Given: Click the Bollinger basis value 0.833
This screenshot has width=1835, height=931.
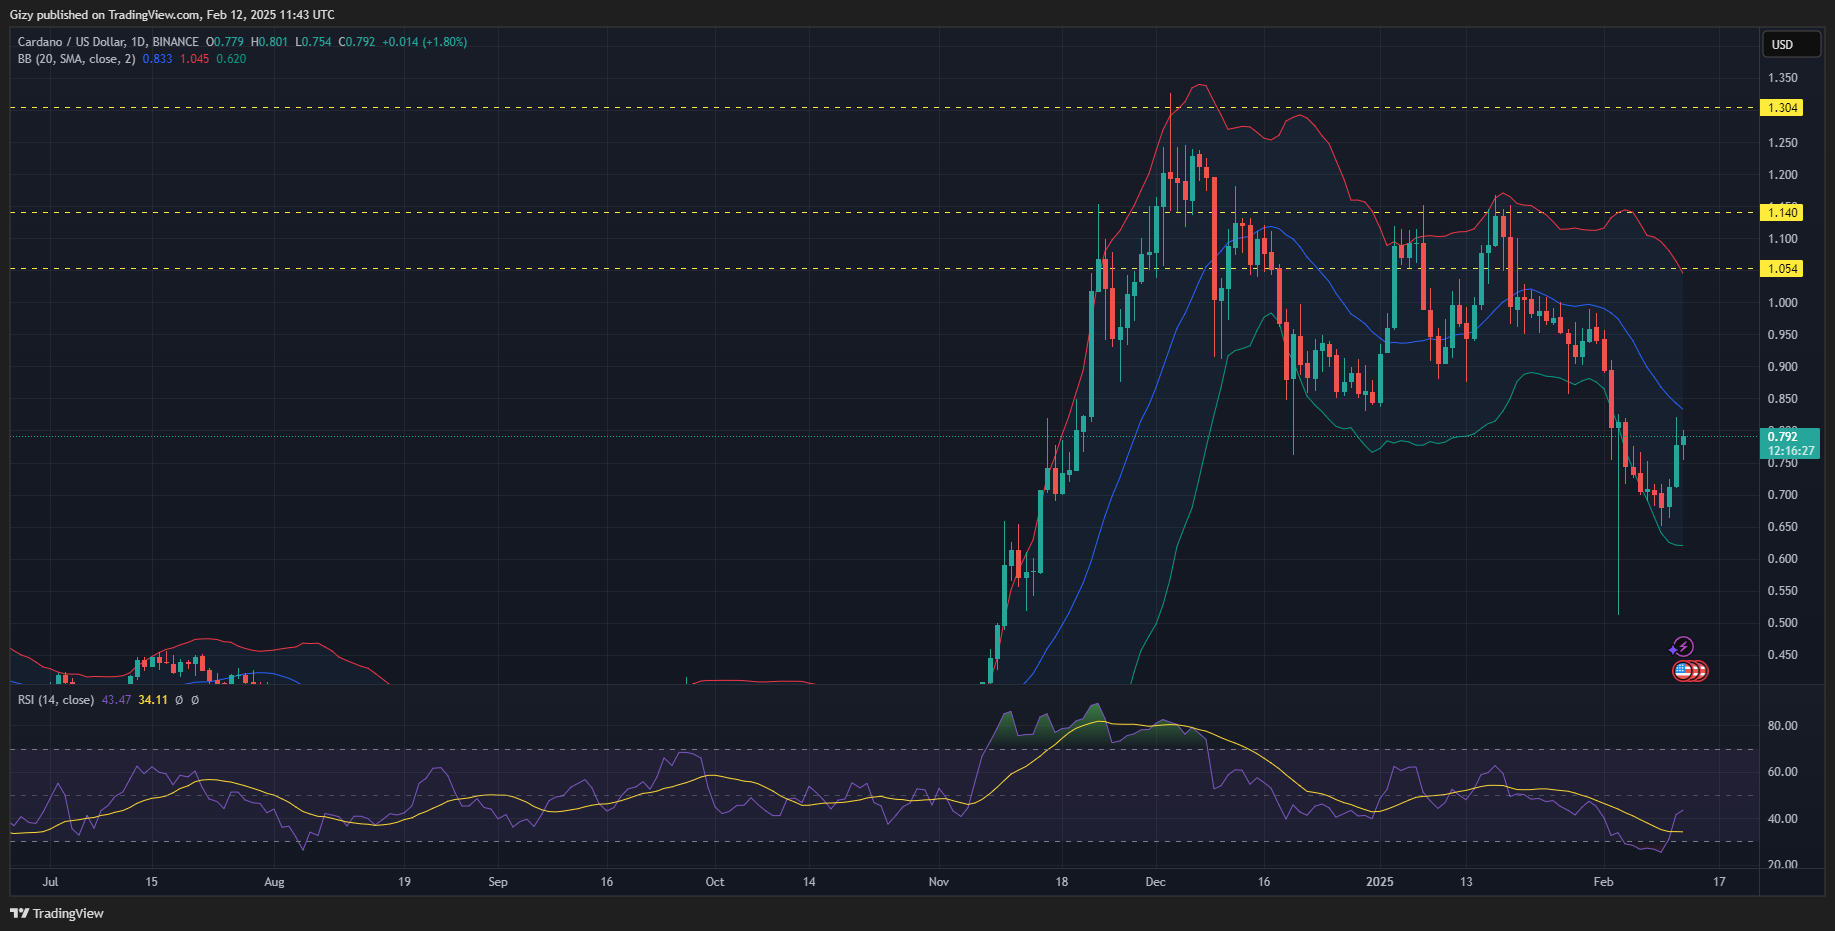Looking at the screenshot, I should click(x=157, y=59).
